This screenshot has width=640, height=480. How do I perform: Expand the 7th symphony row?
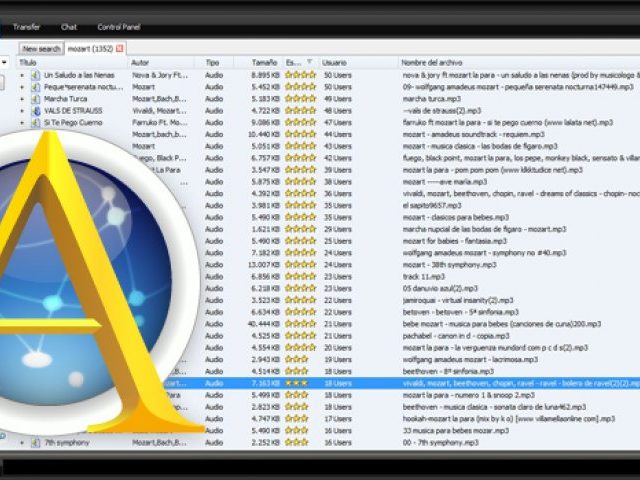tap(22, 442)
